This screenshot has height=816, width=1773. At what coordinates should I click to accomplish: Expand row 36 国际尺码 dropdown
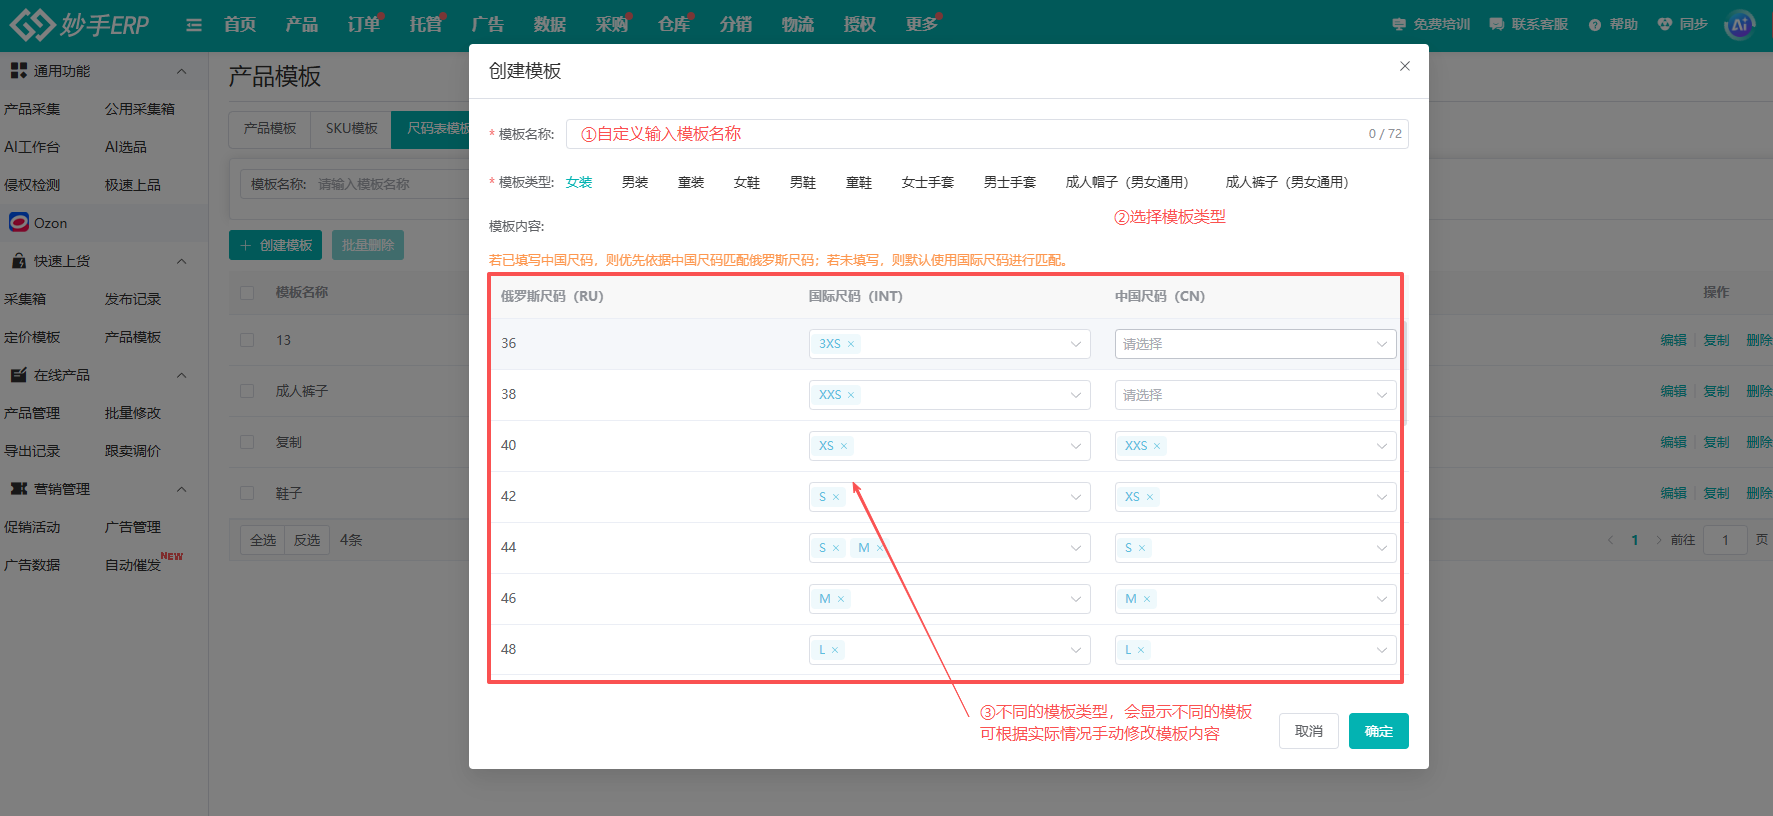coord(949,344)
